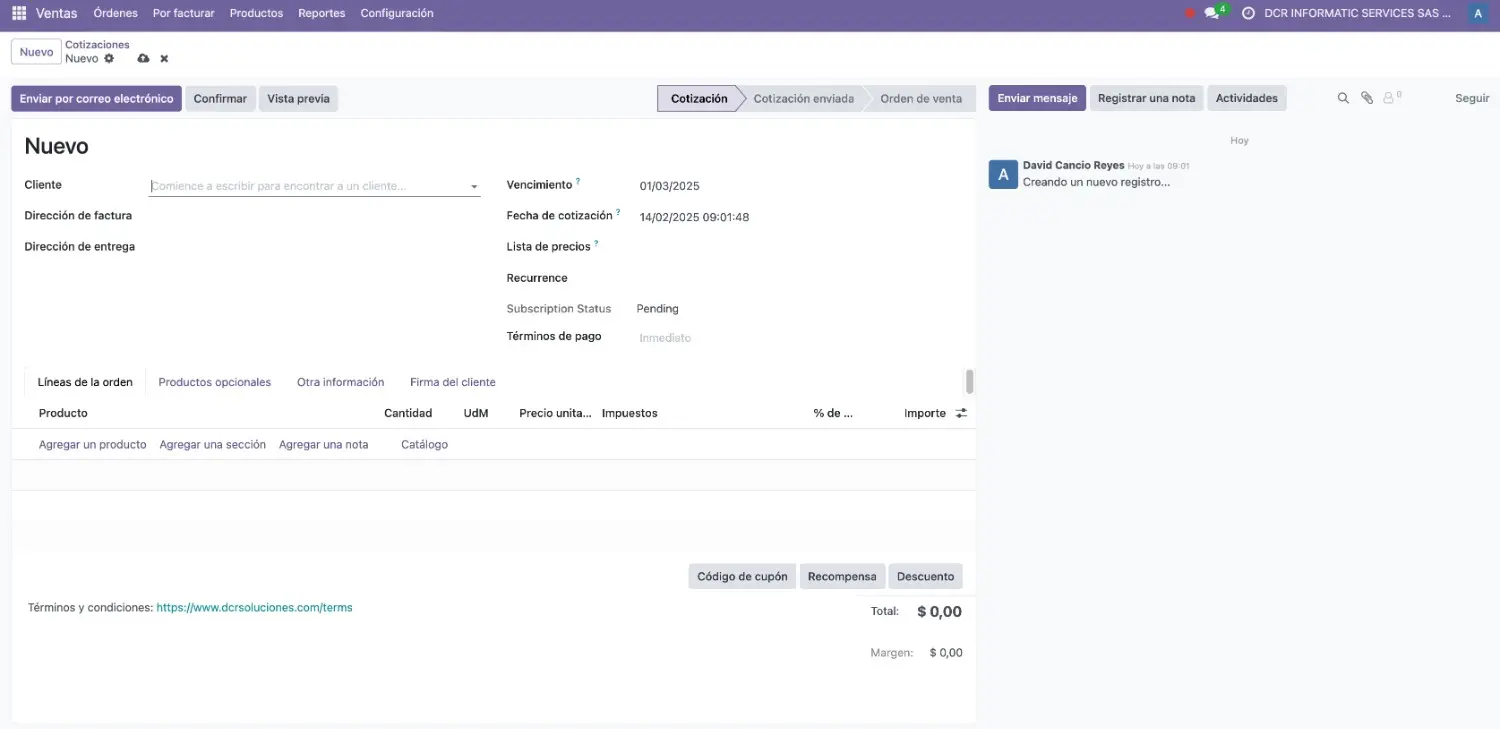1500x729 pixels.
Task: Click the form's vertical scrollbar handle
Action: pyautogui.click(x=969, y=381)
